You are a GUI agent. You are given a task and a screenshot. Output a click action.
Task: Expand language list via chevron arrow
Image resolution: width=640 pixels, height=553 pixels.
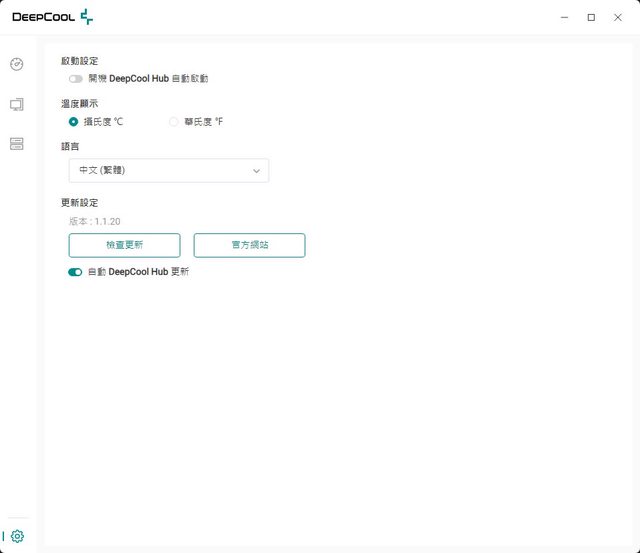[256, 171]
